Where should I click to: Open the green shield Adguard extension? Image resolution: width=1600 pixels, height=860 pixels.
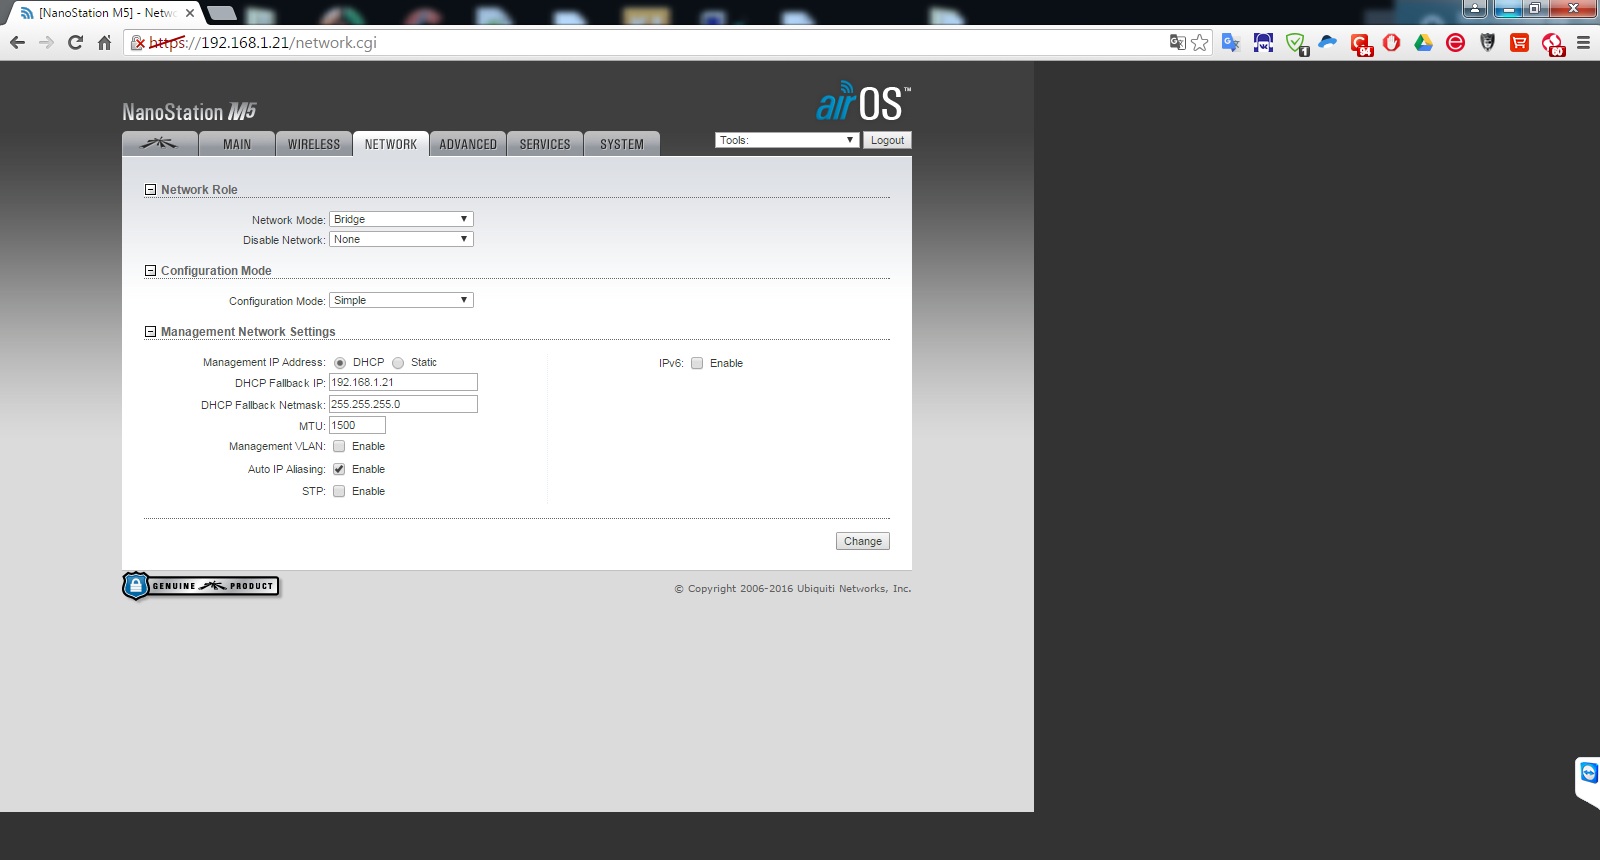tap(1296, 44)
